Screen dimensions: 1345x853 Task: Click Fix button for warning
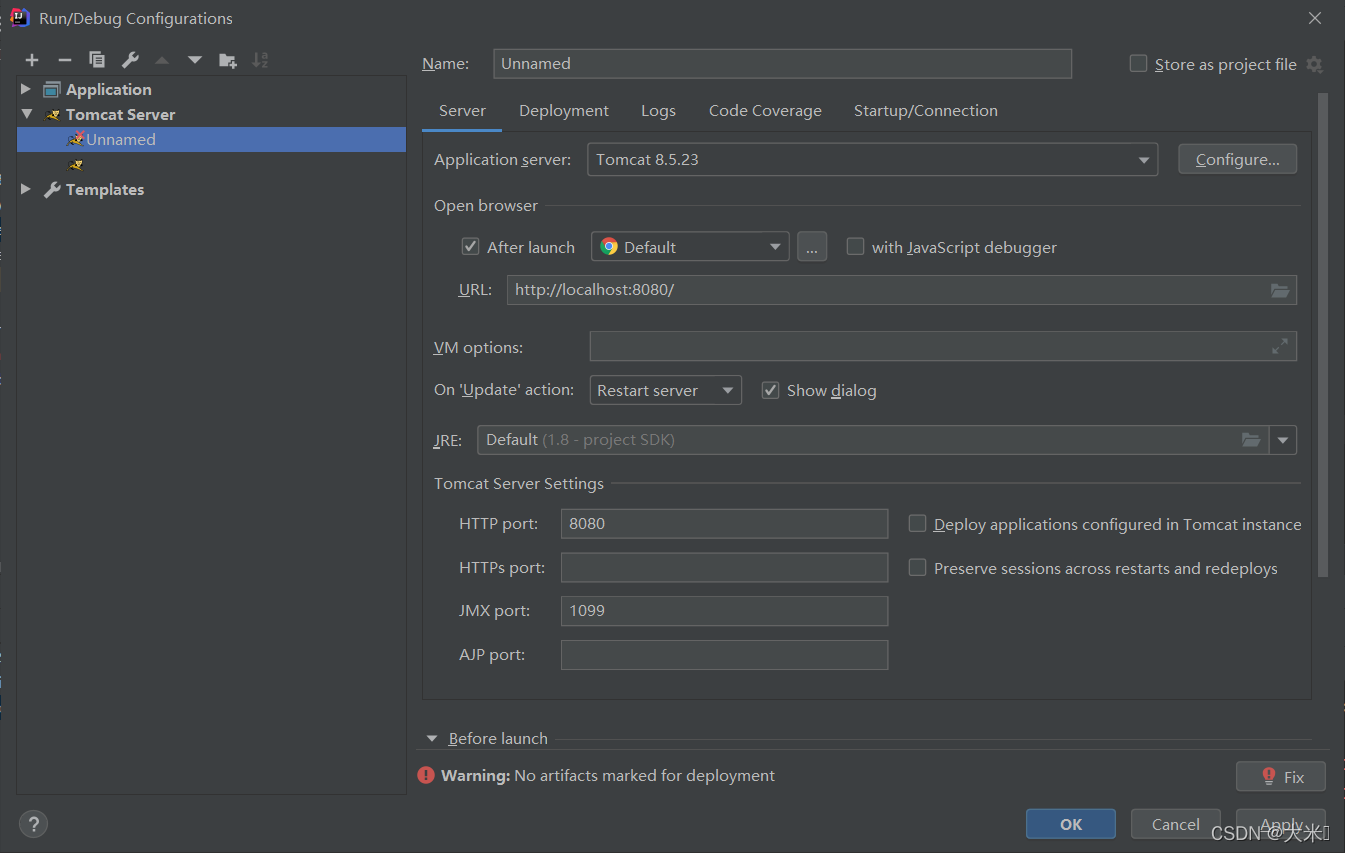tap(1281, 776)
